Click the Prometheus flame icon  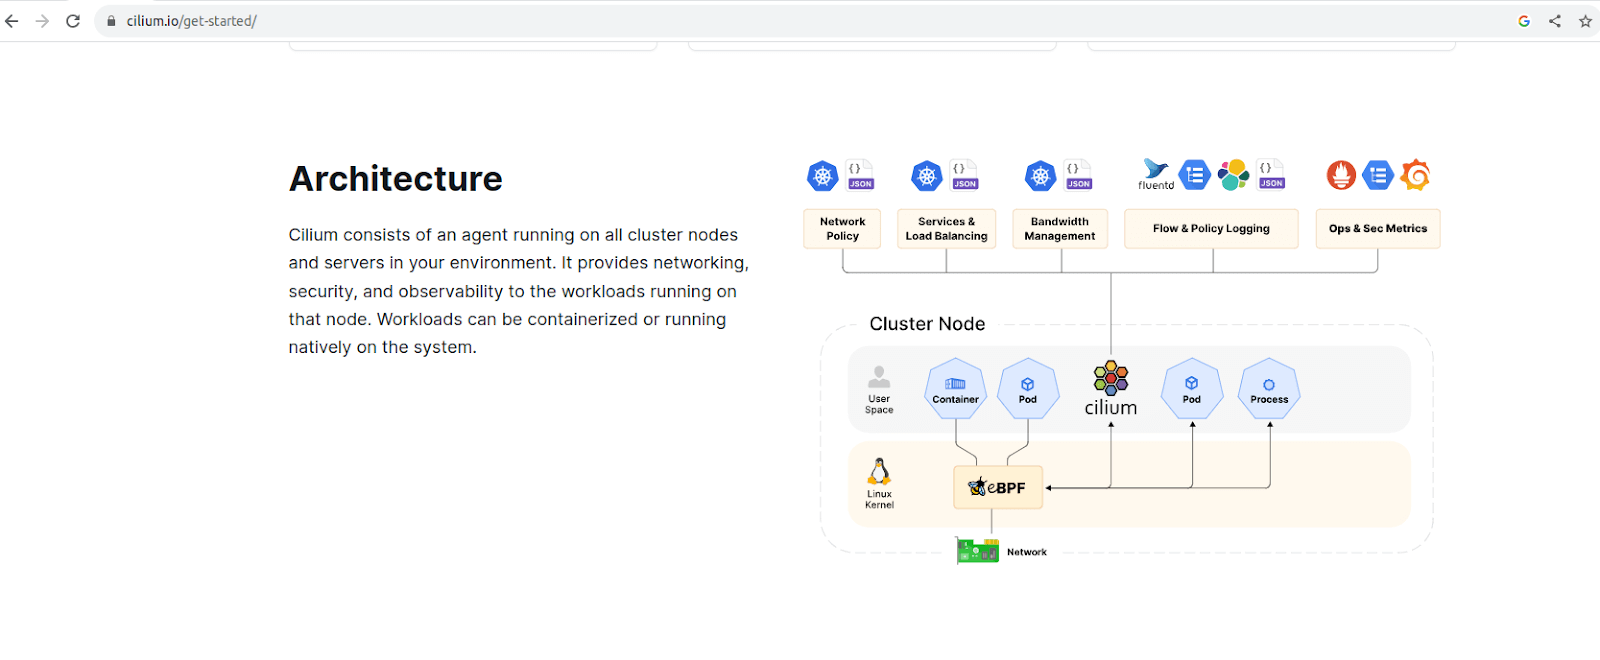1341,175
